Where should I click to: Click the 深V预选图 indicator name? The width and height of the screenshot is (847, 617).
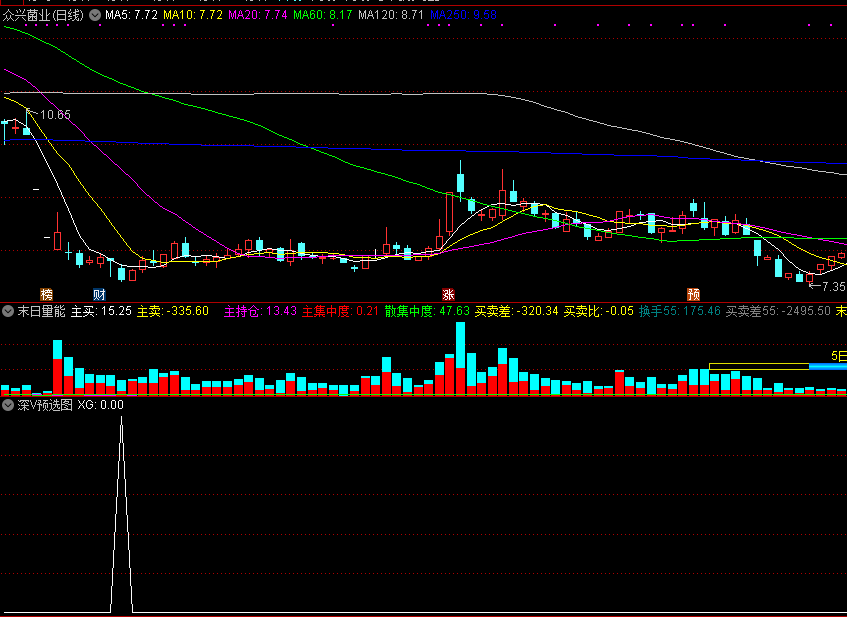(45, 405)
